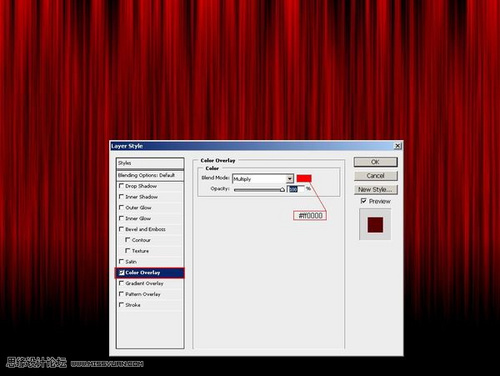Image resolution: width=500 pixels, height=376 pixels.
Task: Enable the Outer Glow effect checkbox
Action: pos(121,207)
